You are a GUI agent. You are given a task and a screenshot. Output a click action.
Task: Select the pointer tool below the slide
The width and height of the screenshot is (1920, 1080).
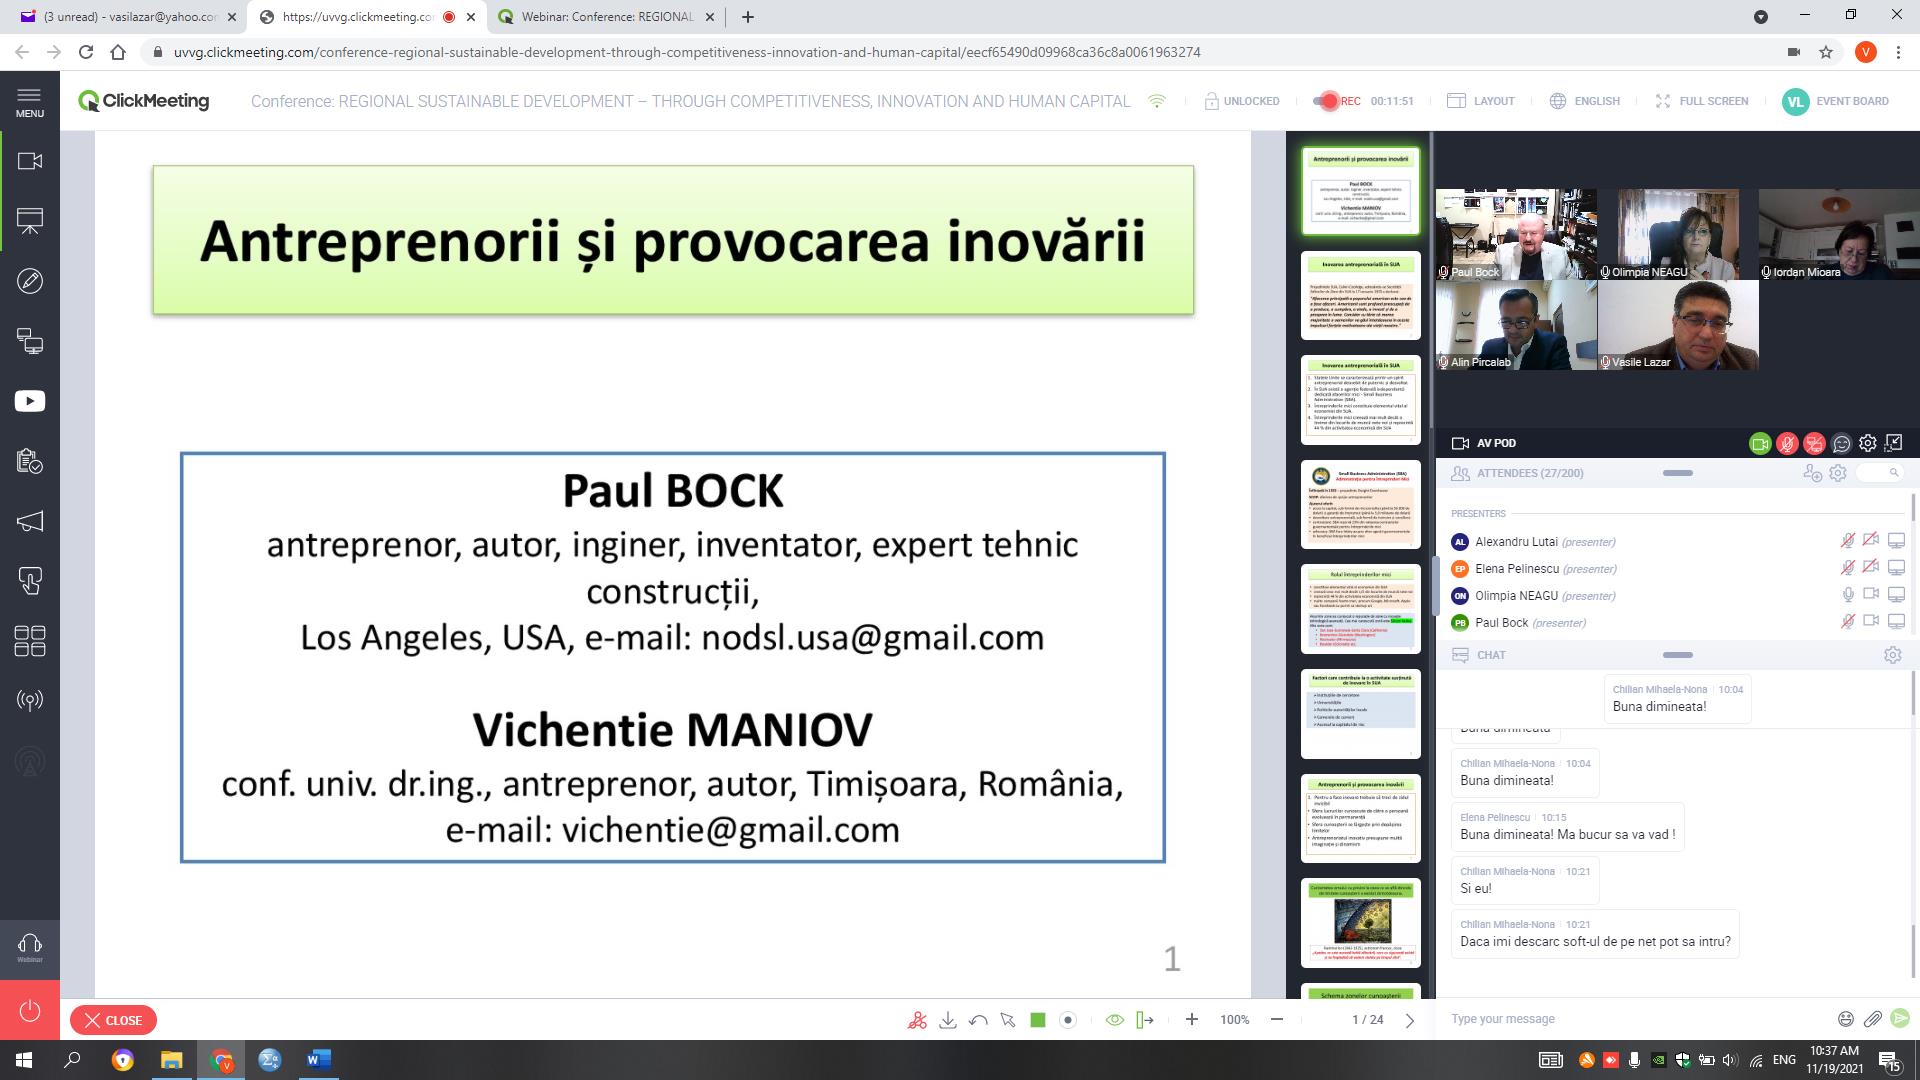[1007, 1020]
